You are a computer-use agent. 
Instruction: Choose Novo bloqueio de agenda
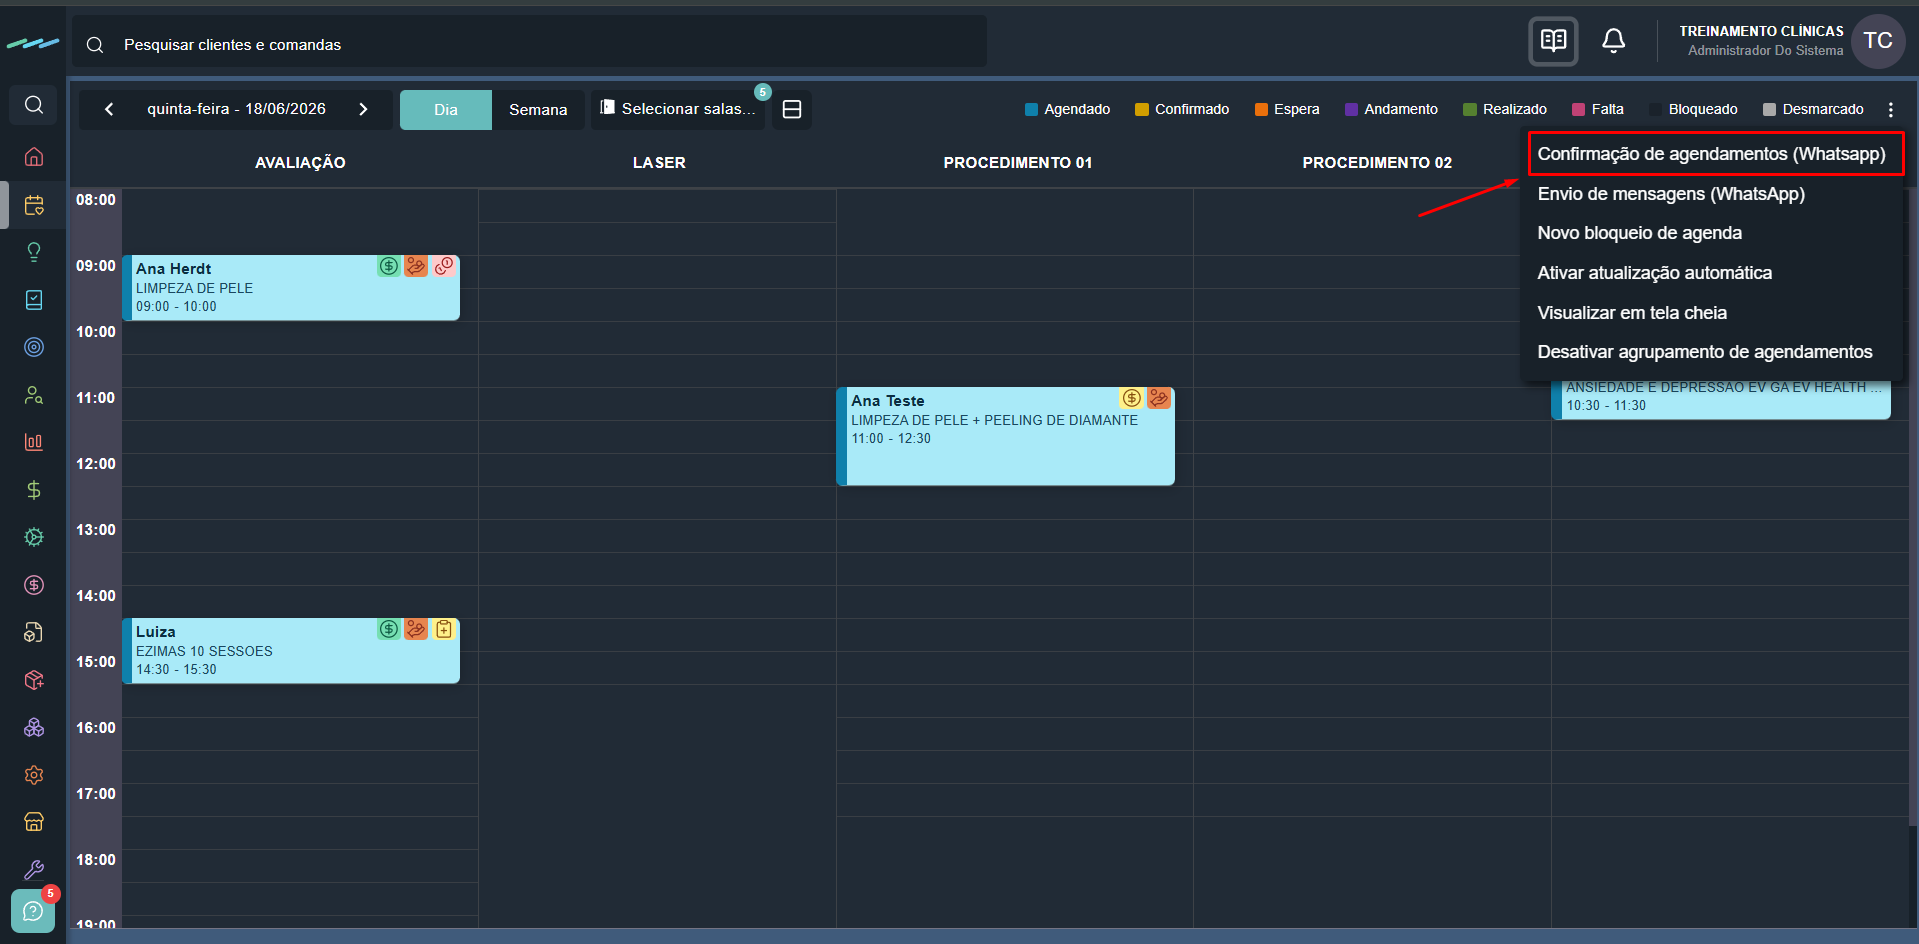coord(1639,233)
